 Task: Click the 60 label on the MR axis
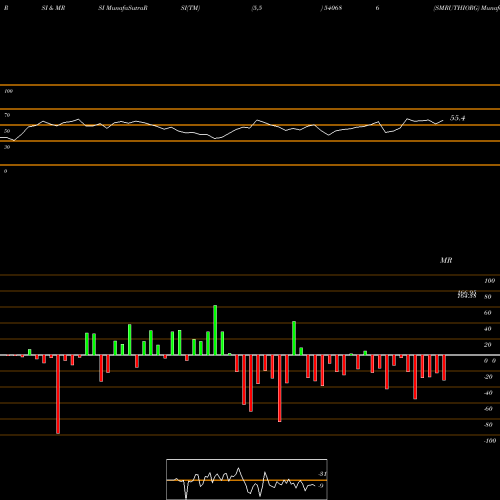(487, 313)
